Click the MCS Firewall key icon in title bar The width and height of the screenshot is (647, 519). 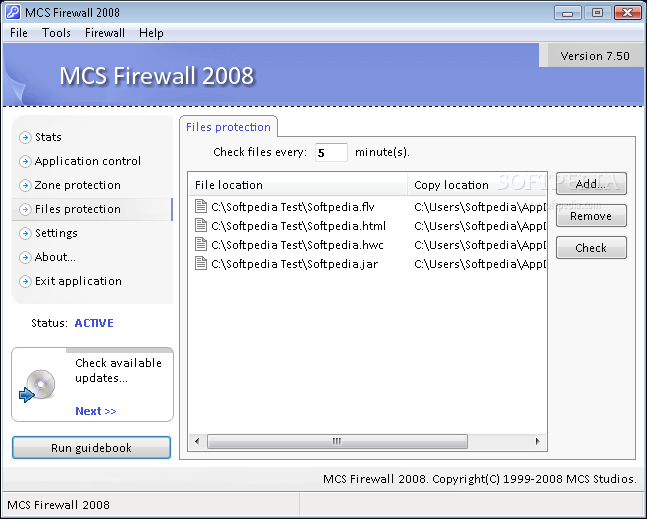coord(13,12)
